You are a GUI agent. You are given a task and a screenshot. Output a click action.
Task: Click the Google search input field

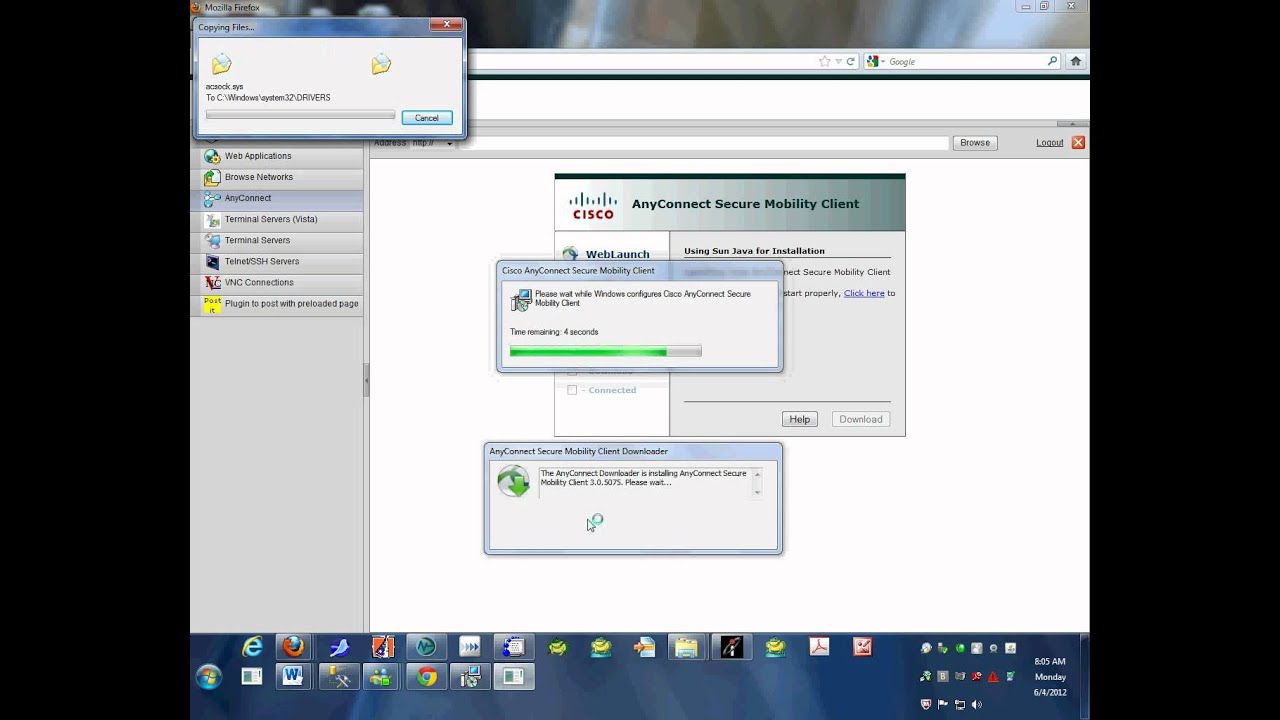pos(966,61)
